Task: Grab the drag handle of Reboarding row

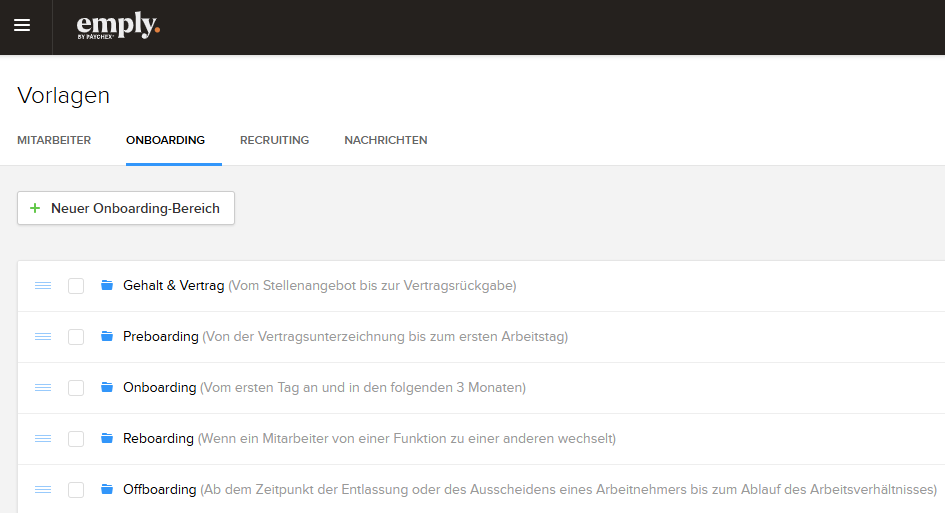Action: coord(43,438)
